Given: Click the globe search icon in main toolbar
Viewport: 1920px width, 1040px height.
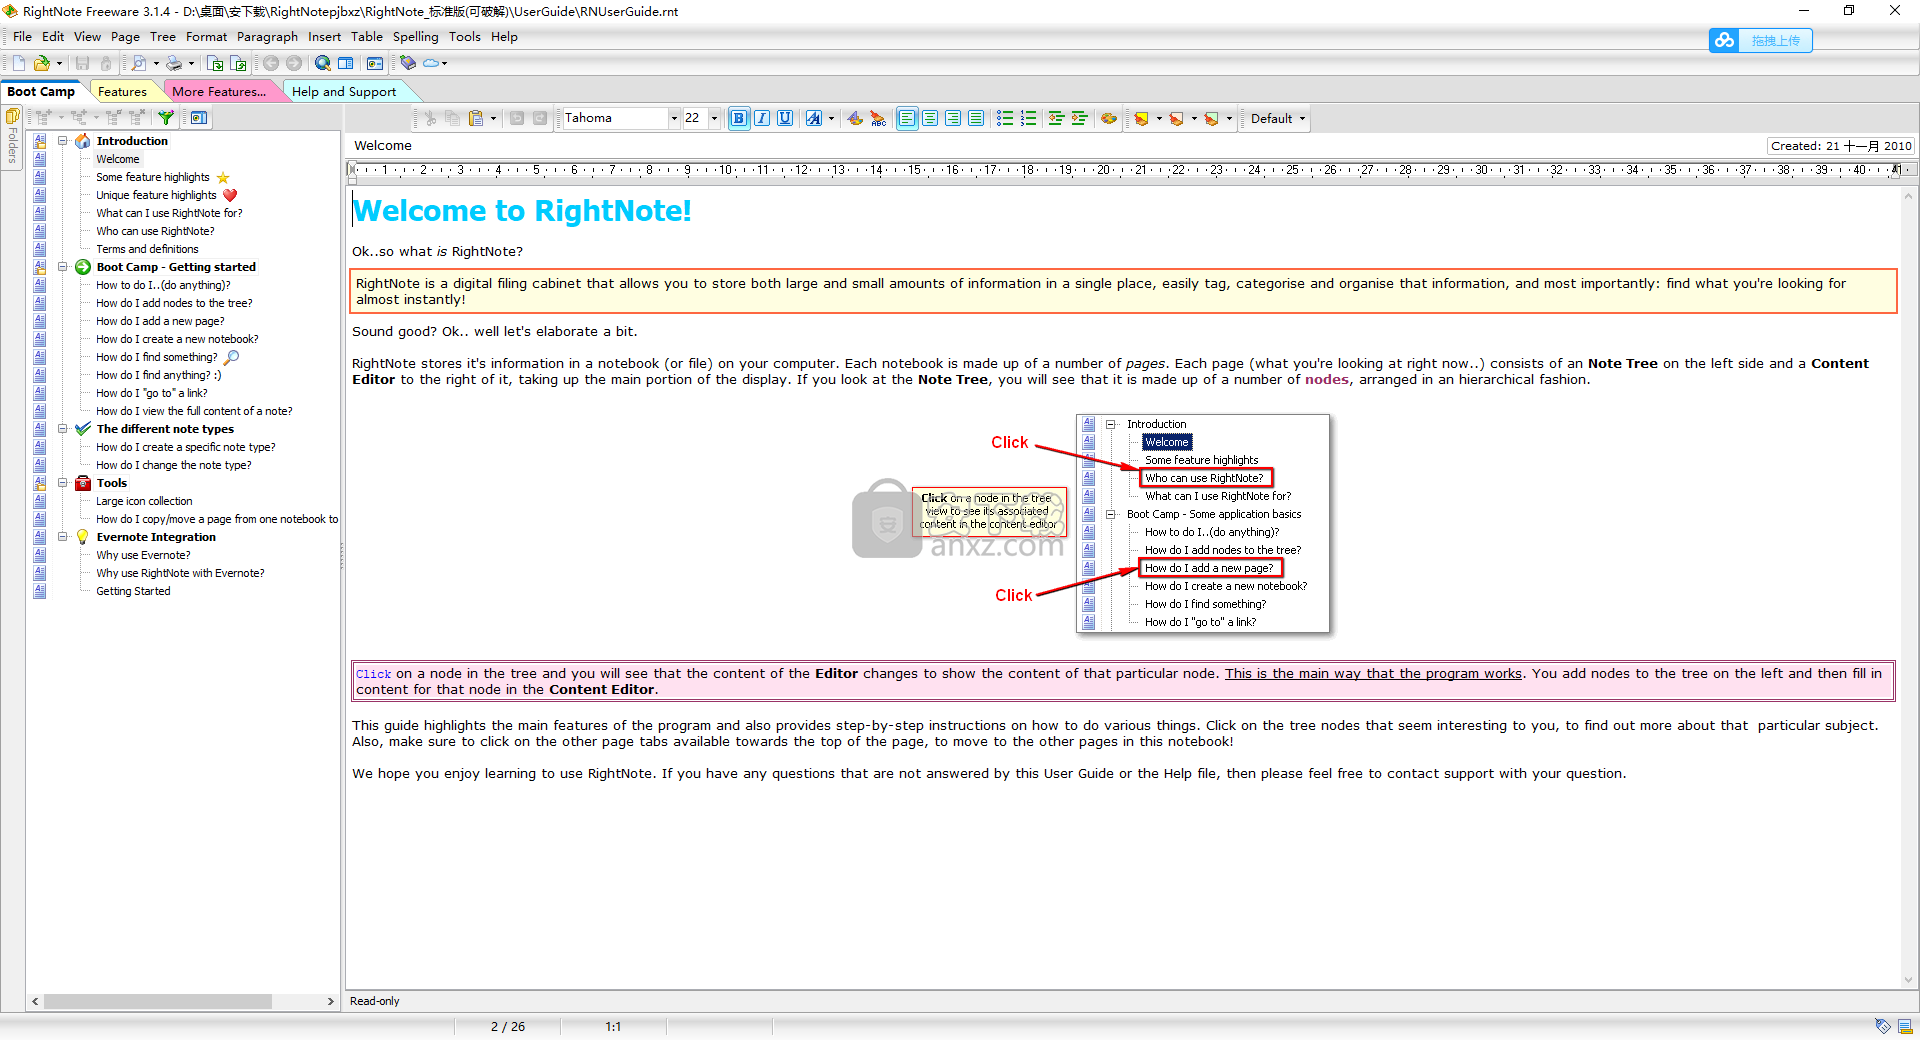Looking at the screenshot, I should click(323, 63).
